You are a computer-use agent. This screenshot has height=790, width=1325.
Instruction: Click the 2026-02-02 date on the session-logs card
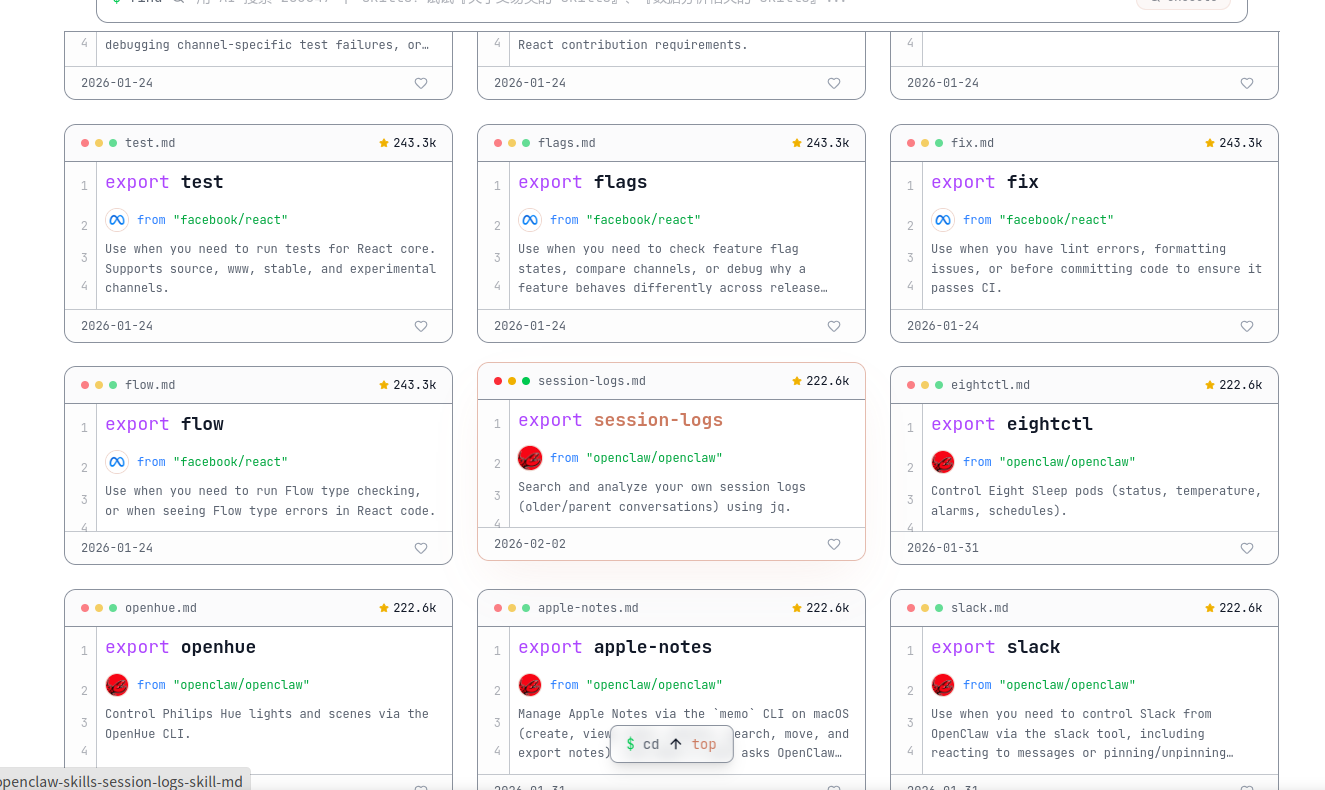[530, 544]
